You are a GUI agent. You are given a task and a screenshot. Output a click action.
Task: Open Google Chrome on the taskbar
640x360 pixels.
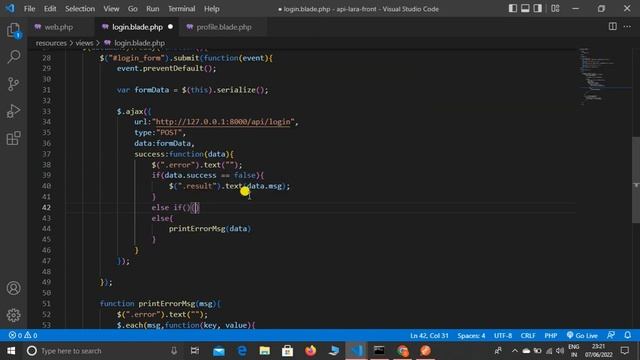(x=402, y=351)
